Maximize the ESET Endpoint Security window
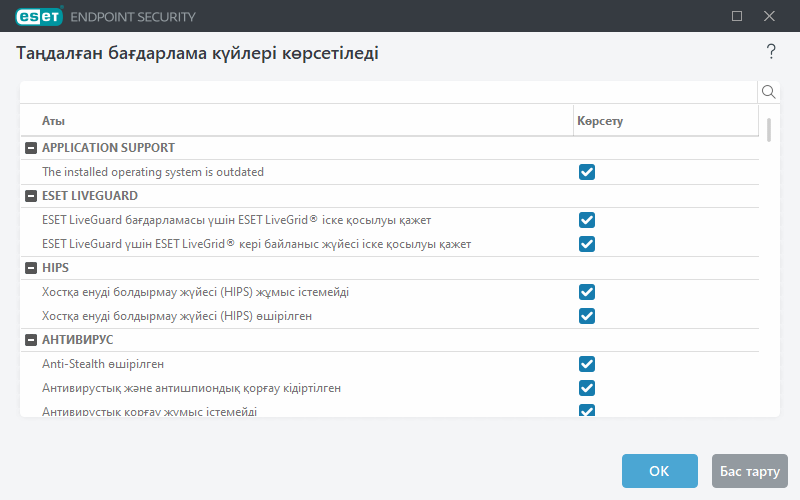The height and width of the screenshot is (500, 800). pos(737,16)
